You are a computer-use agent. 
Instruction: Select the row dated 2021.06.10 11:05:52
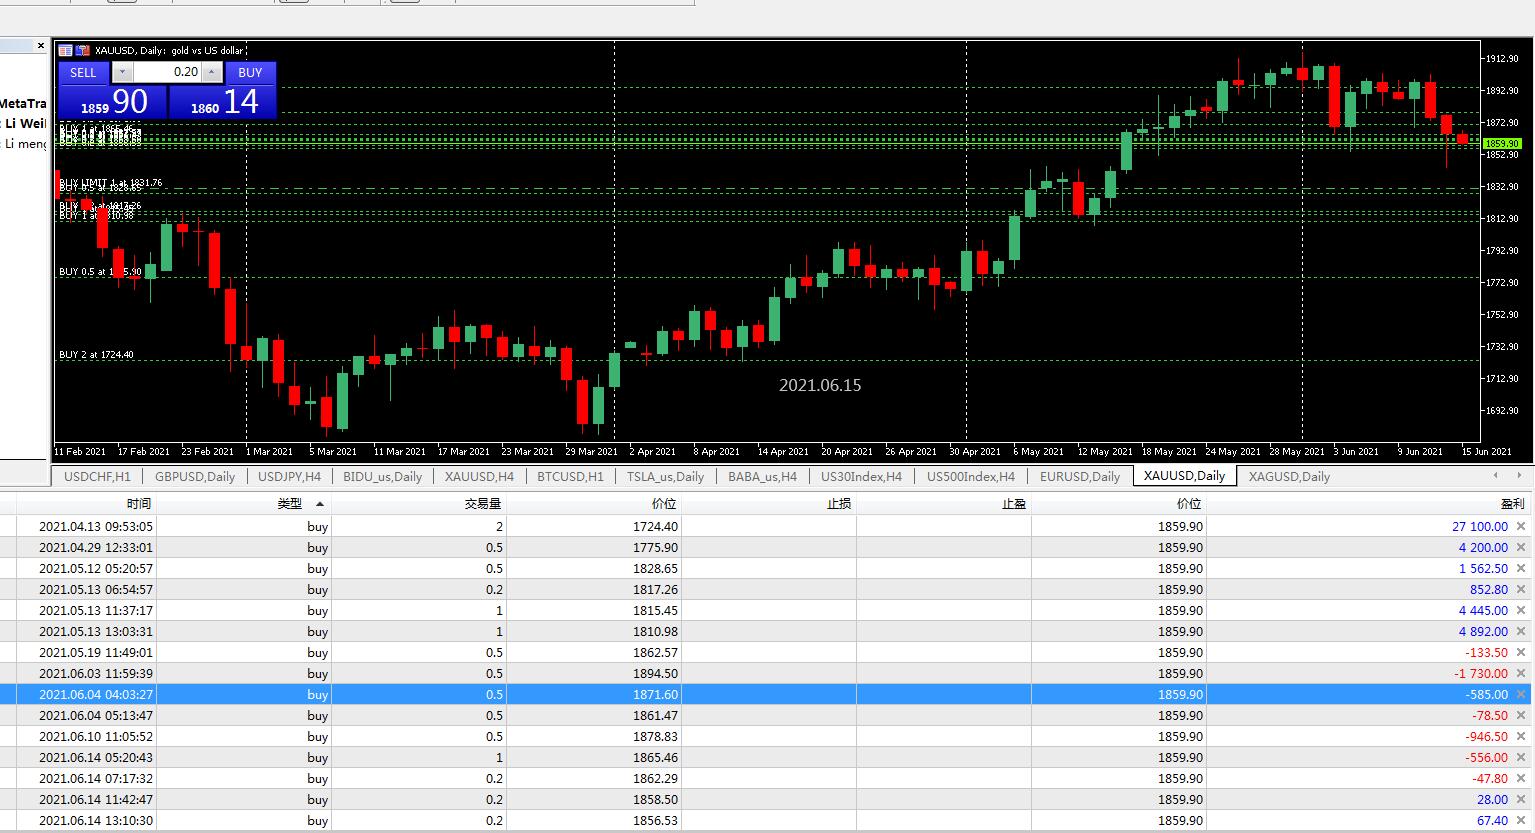pyautogui.click(x=767, y=736)
